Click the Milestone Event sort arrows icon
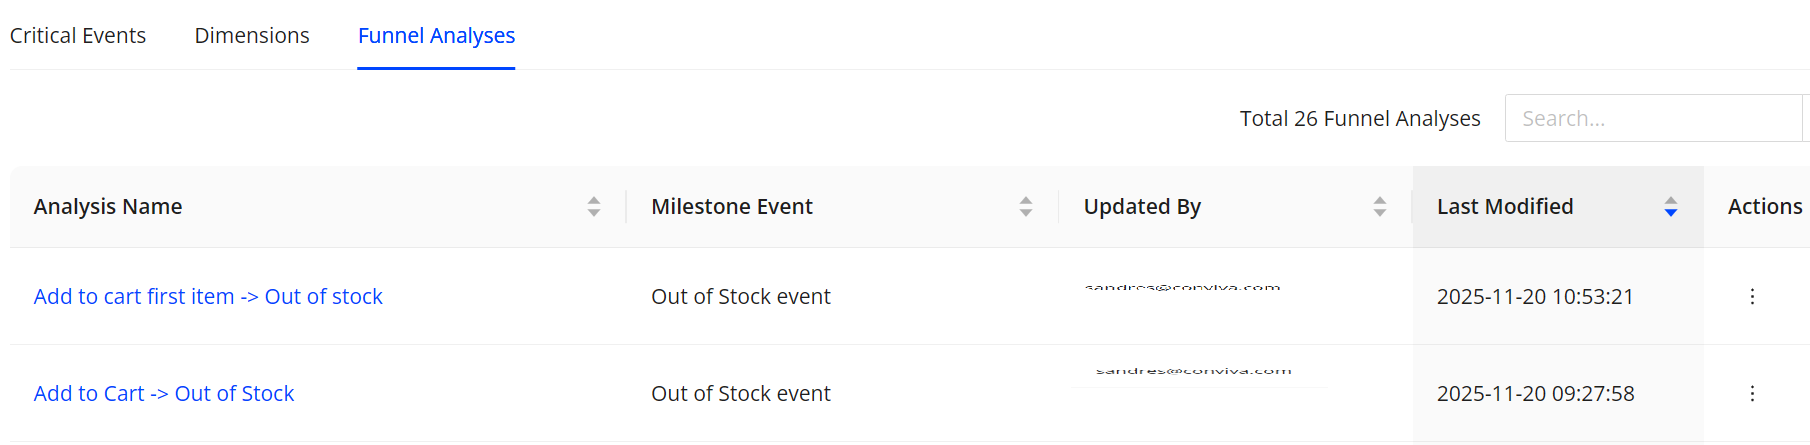This screenshot has height=445, width=1810. point(1026,207)
